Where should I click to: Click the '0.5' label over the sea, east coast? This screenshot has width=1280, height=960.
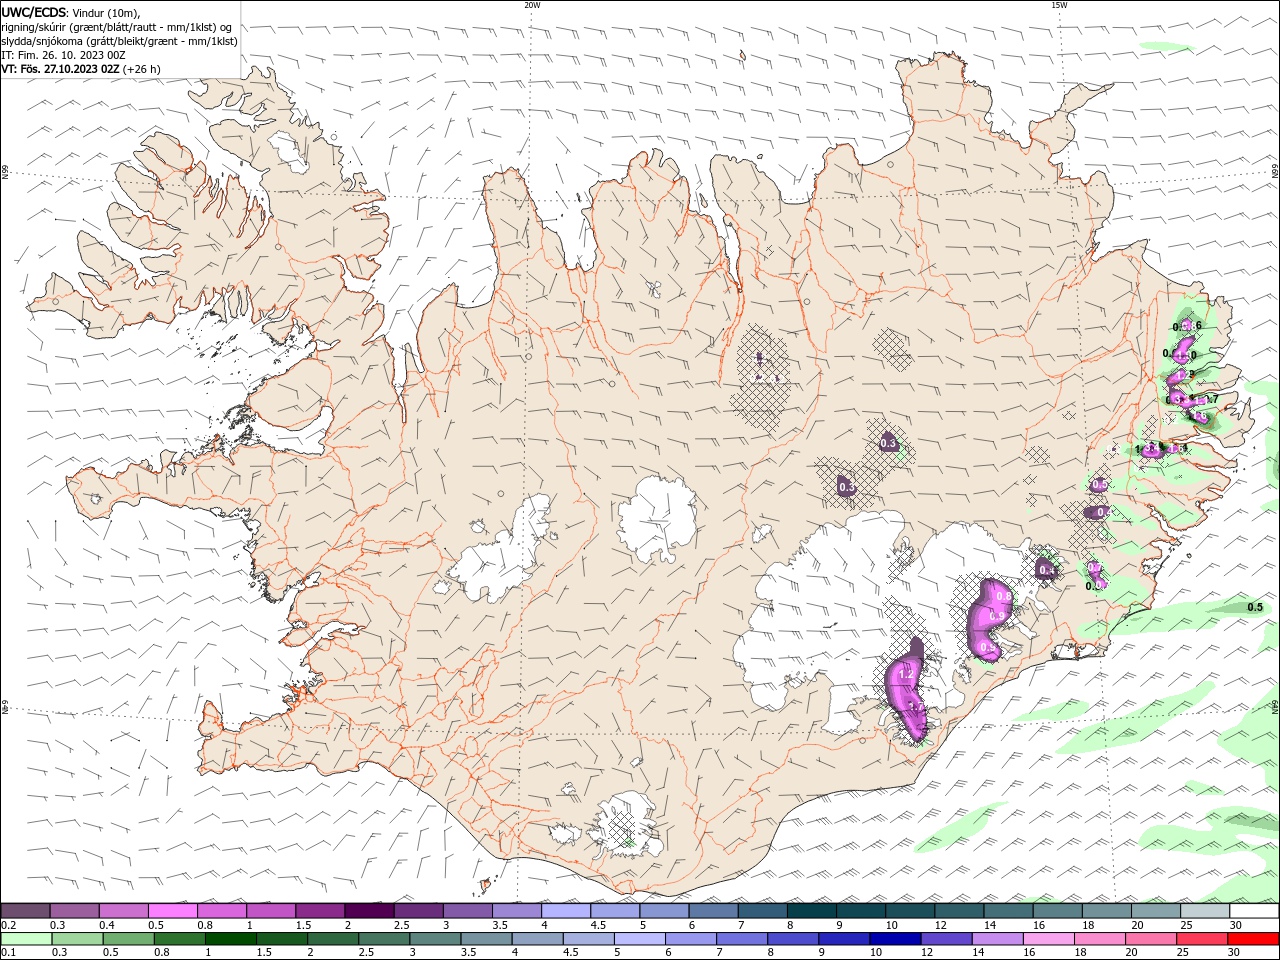coord(1257,607)
